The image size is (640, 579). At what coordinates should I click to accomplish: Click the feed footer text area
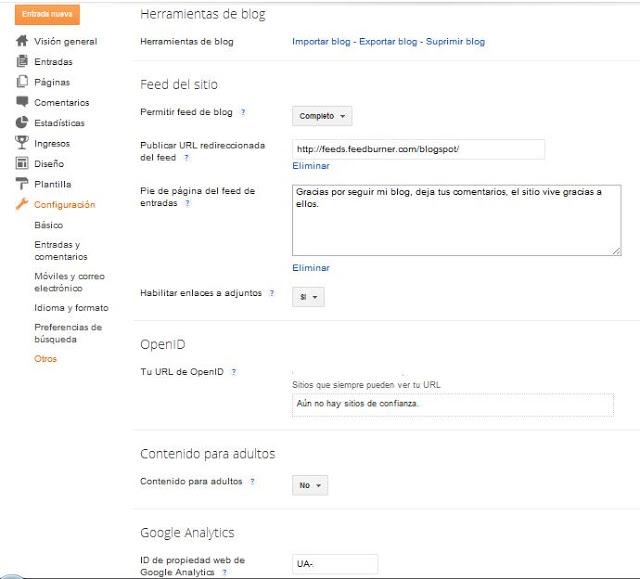click(457, 220)
